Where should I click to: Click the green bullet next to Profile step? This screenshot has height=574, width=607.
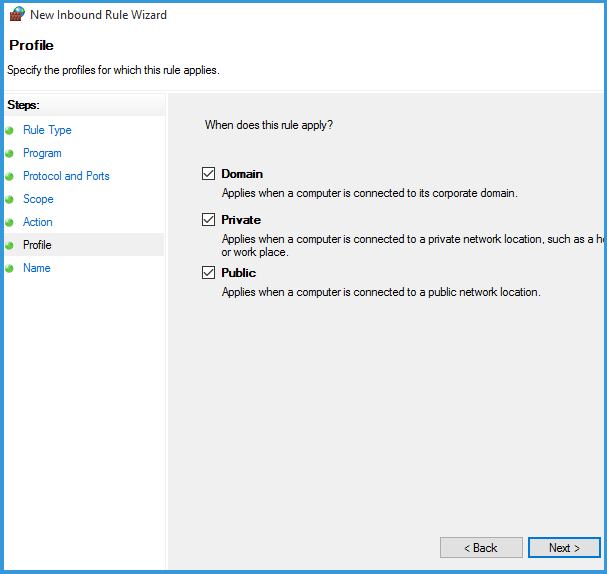[x=10, y=246]
